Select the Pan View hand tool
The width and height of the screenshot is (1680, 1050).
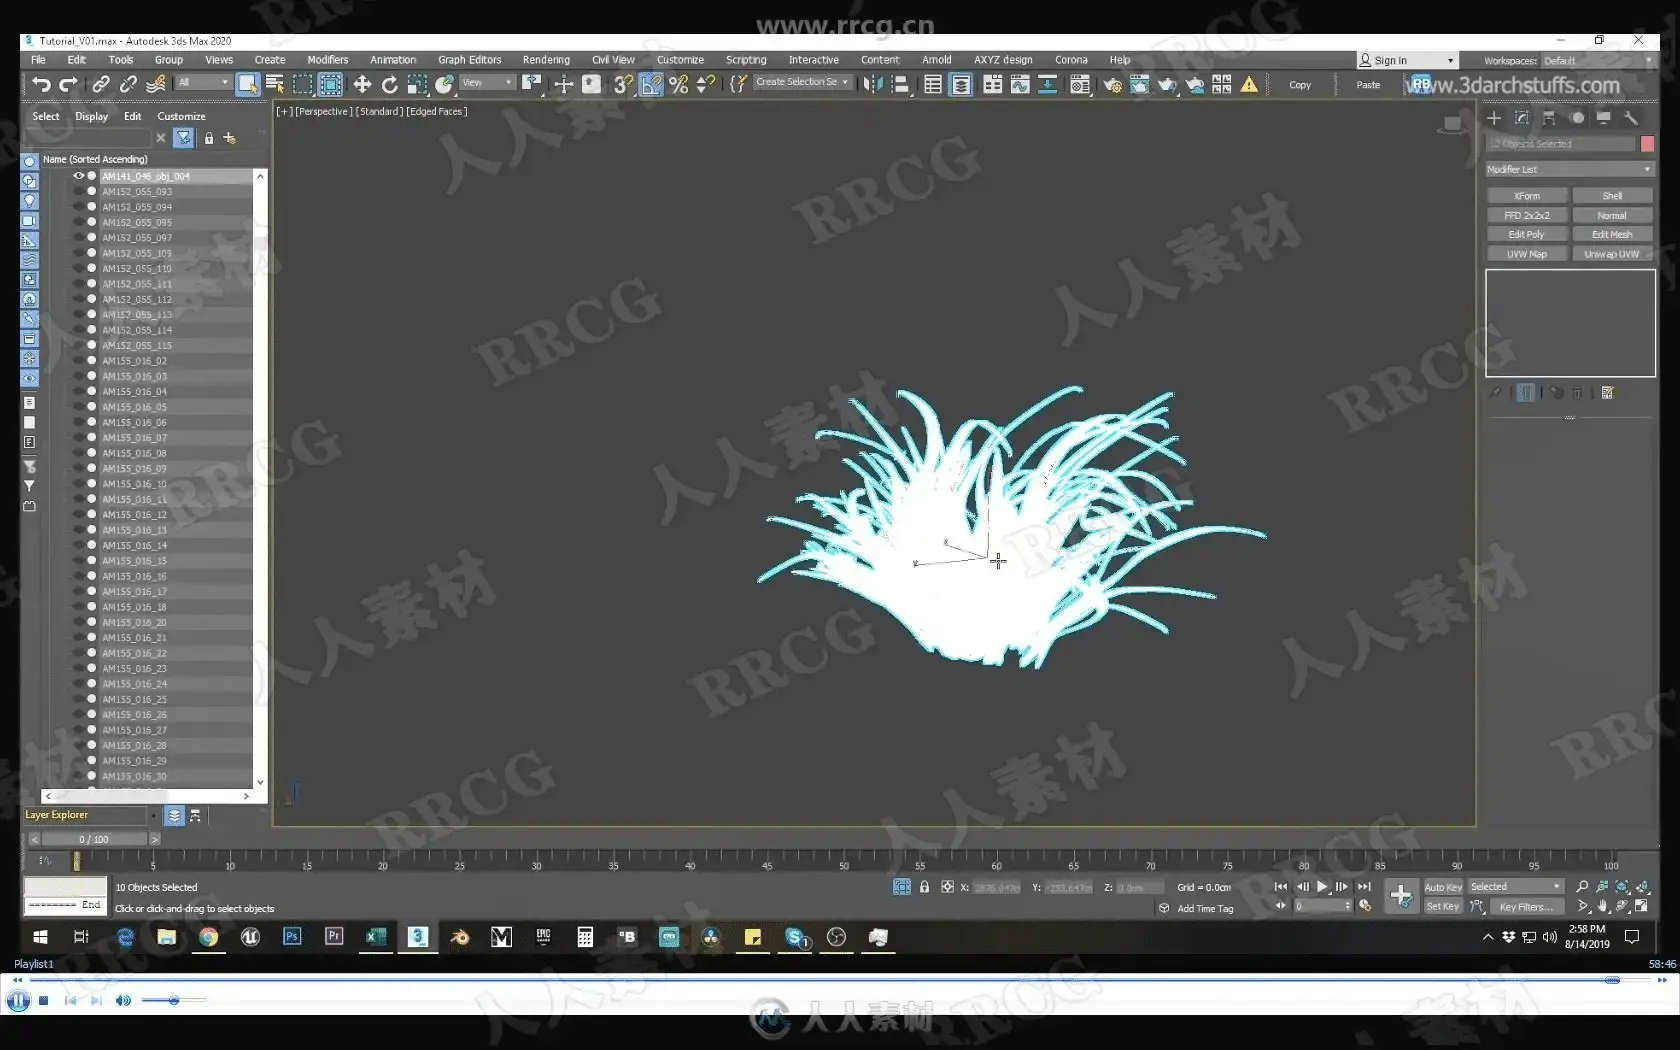point(1602,906)
